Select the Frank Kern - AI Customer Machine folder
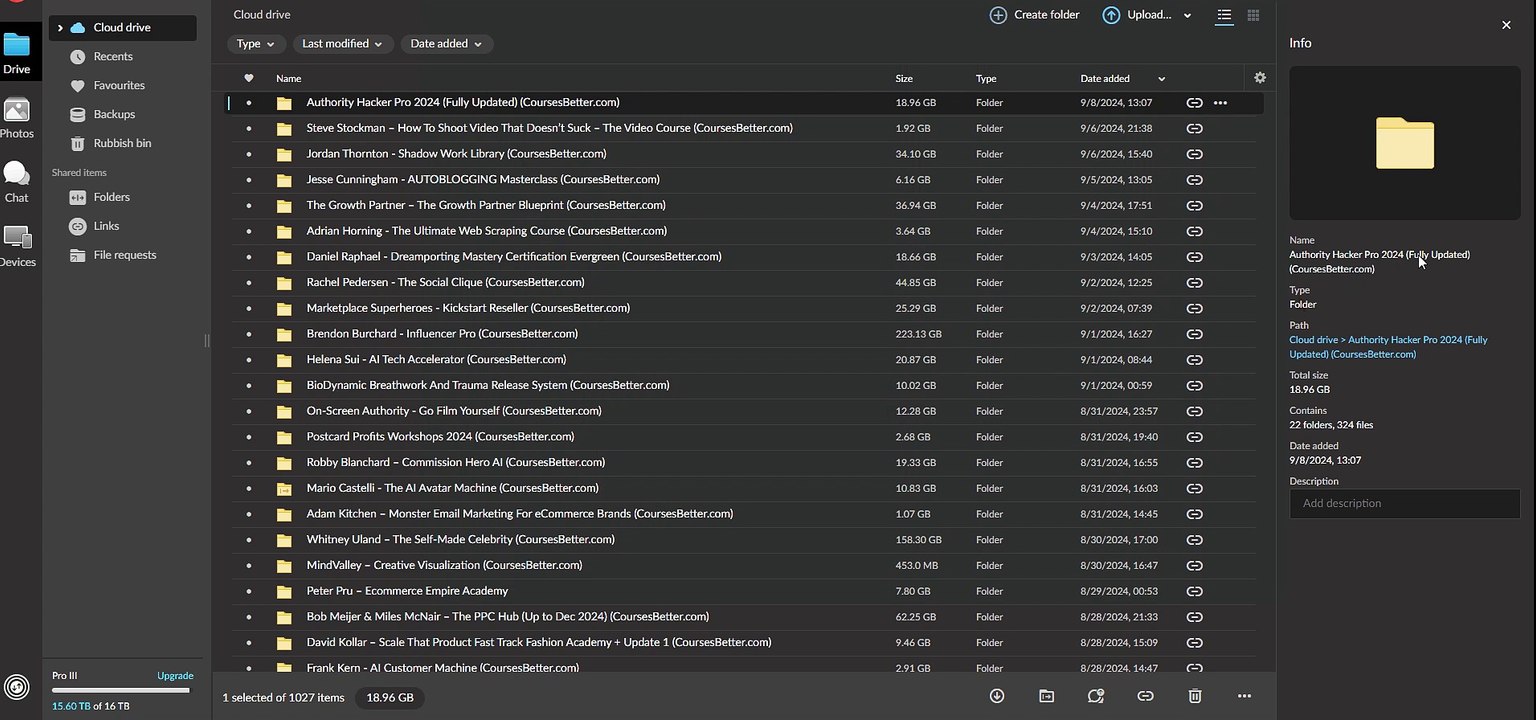Image resolution: width=1536 pixels, height=720 pixels. coord(443,667)
